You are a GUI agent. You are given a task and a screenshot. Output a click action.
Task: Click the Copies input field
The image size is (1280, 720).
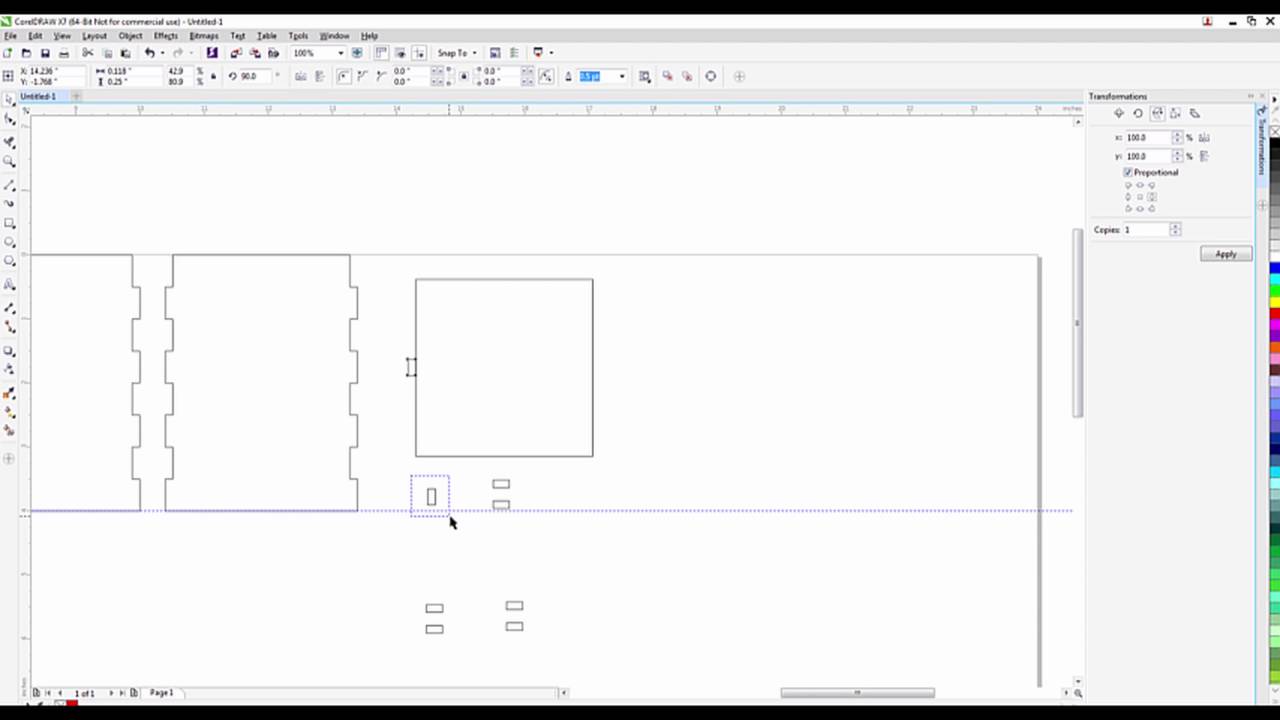tap(1146, 230)
